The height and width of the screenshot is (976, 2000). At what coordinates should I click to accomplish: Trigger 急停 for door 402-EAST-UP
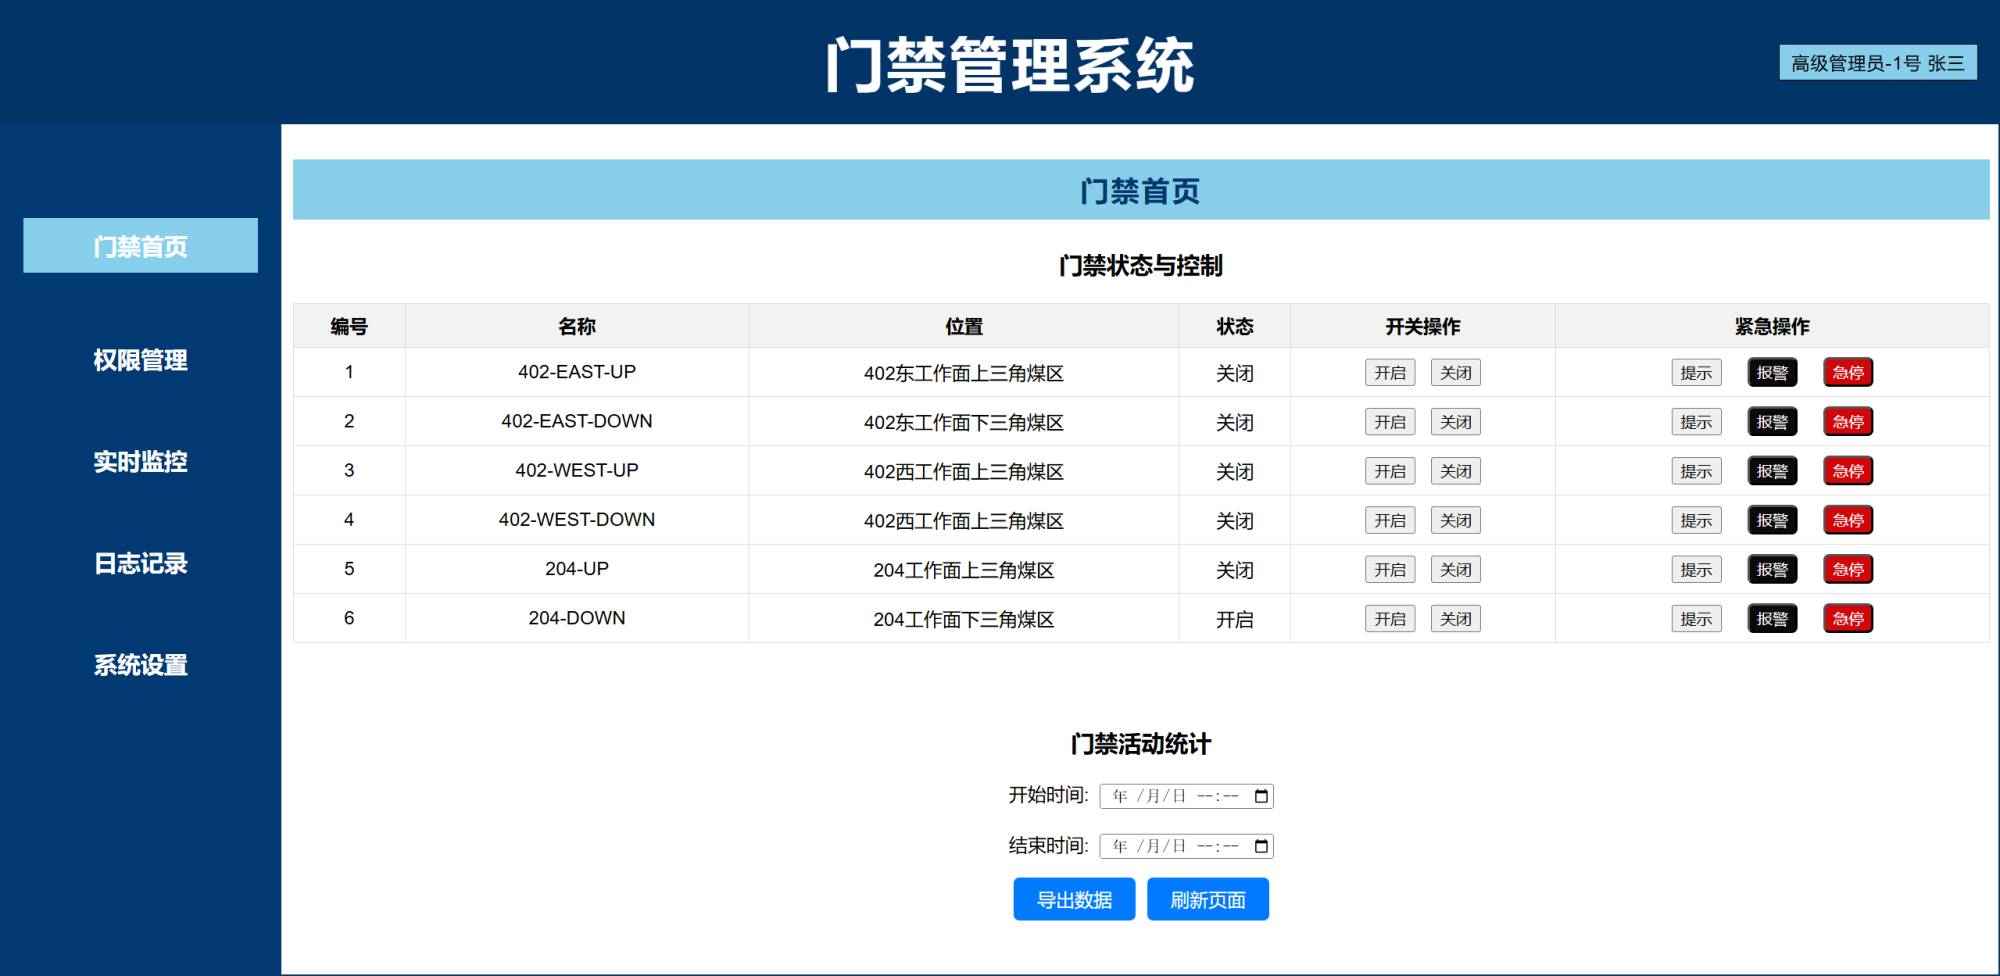pyautogui.click(x=1847, y=373)
